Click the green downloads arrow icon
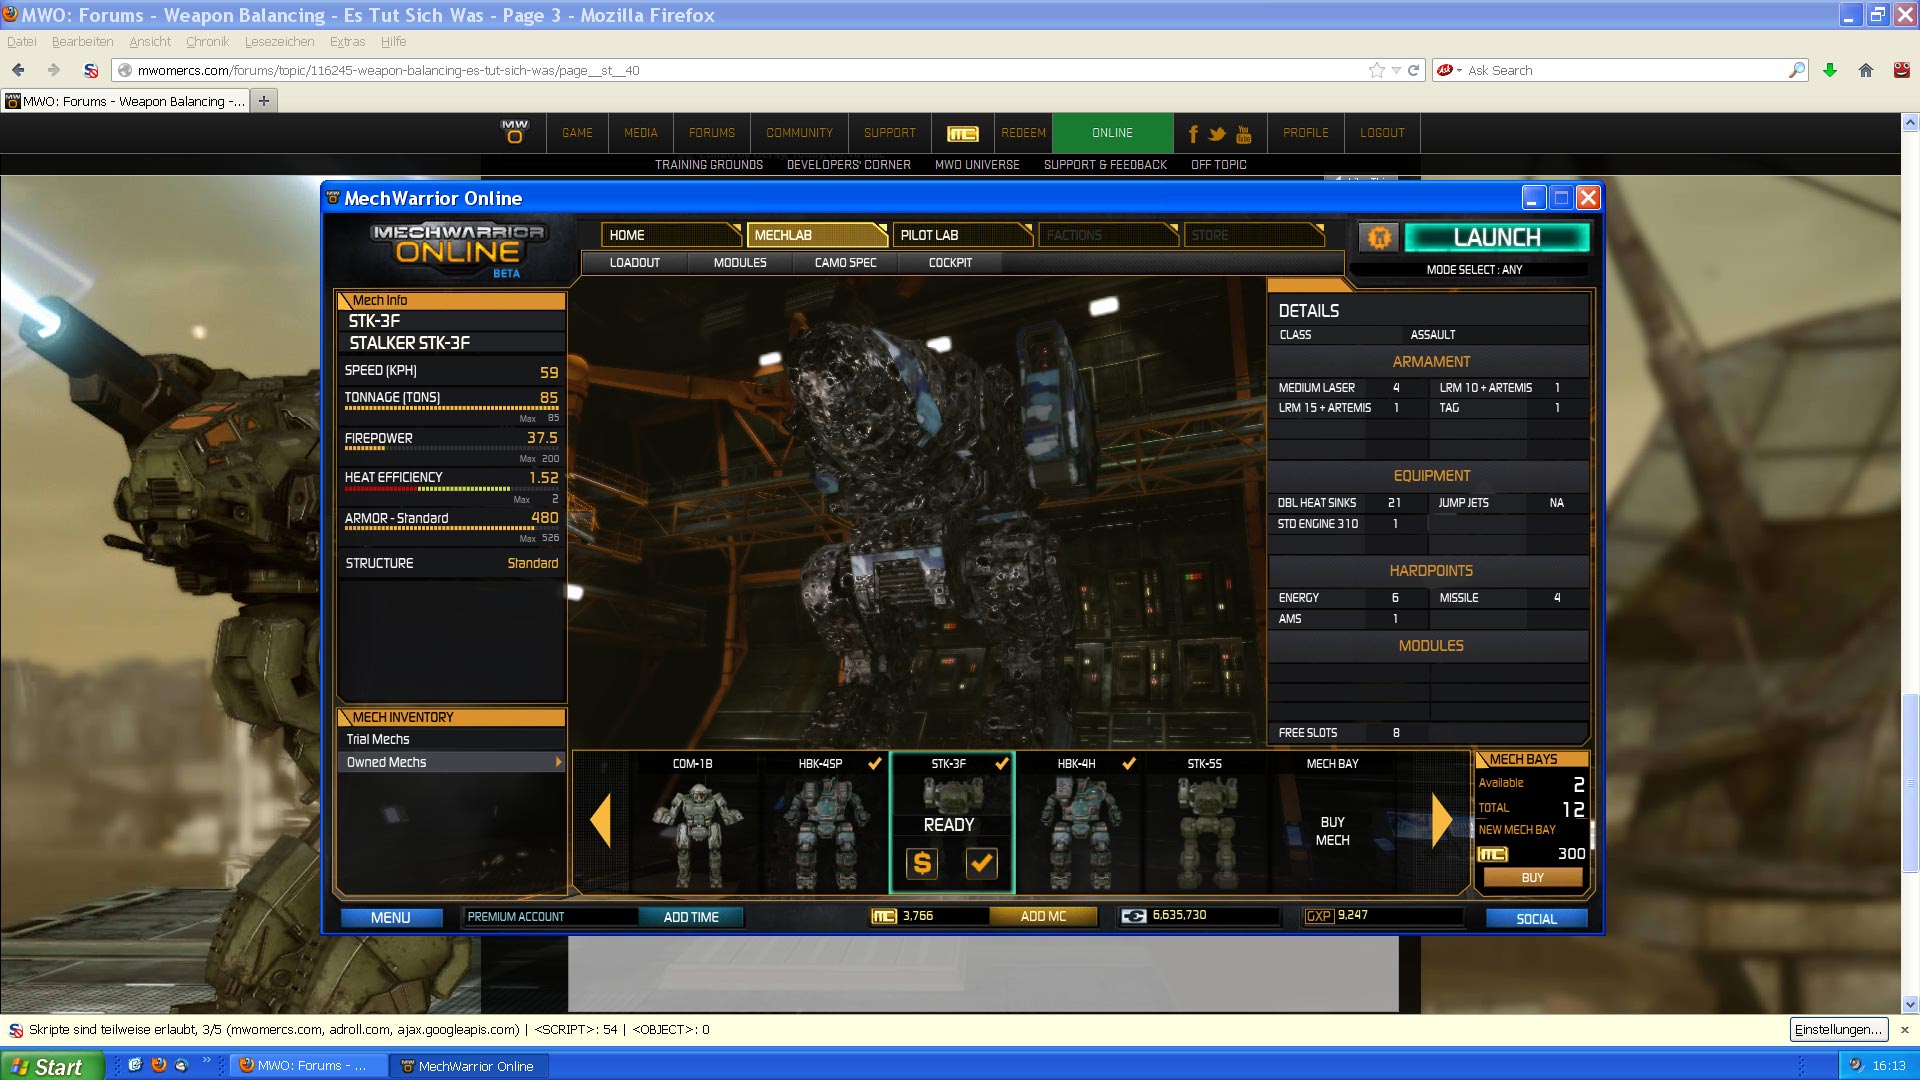The image size is (1920, 1080). tap(1829, 70)
